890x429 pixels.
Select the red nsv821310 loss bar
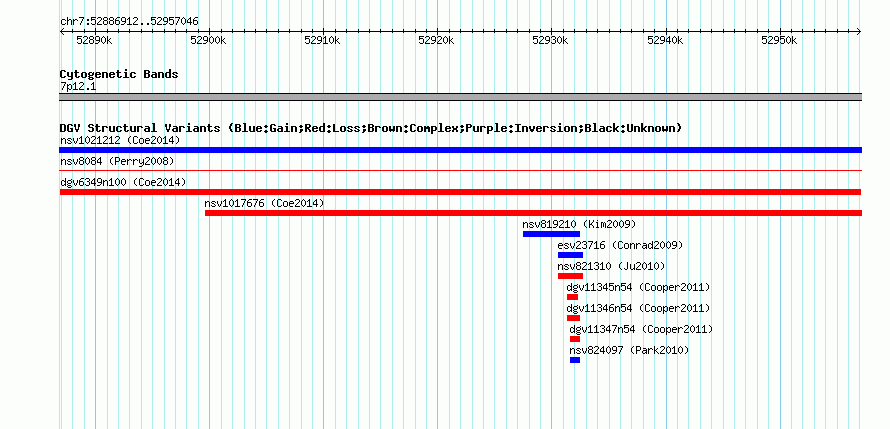[x=570, y=276]
